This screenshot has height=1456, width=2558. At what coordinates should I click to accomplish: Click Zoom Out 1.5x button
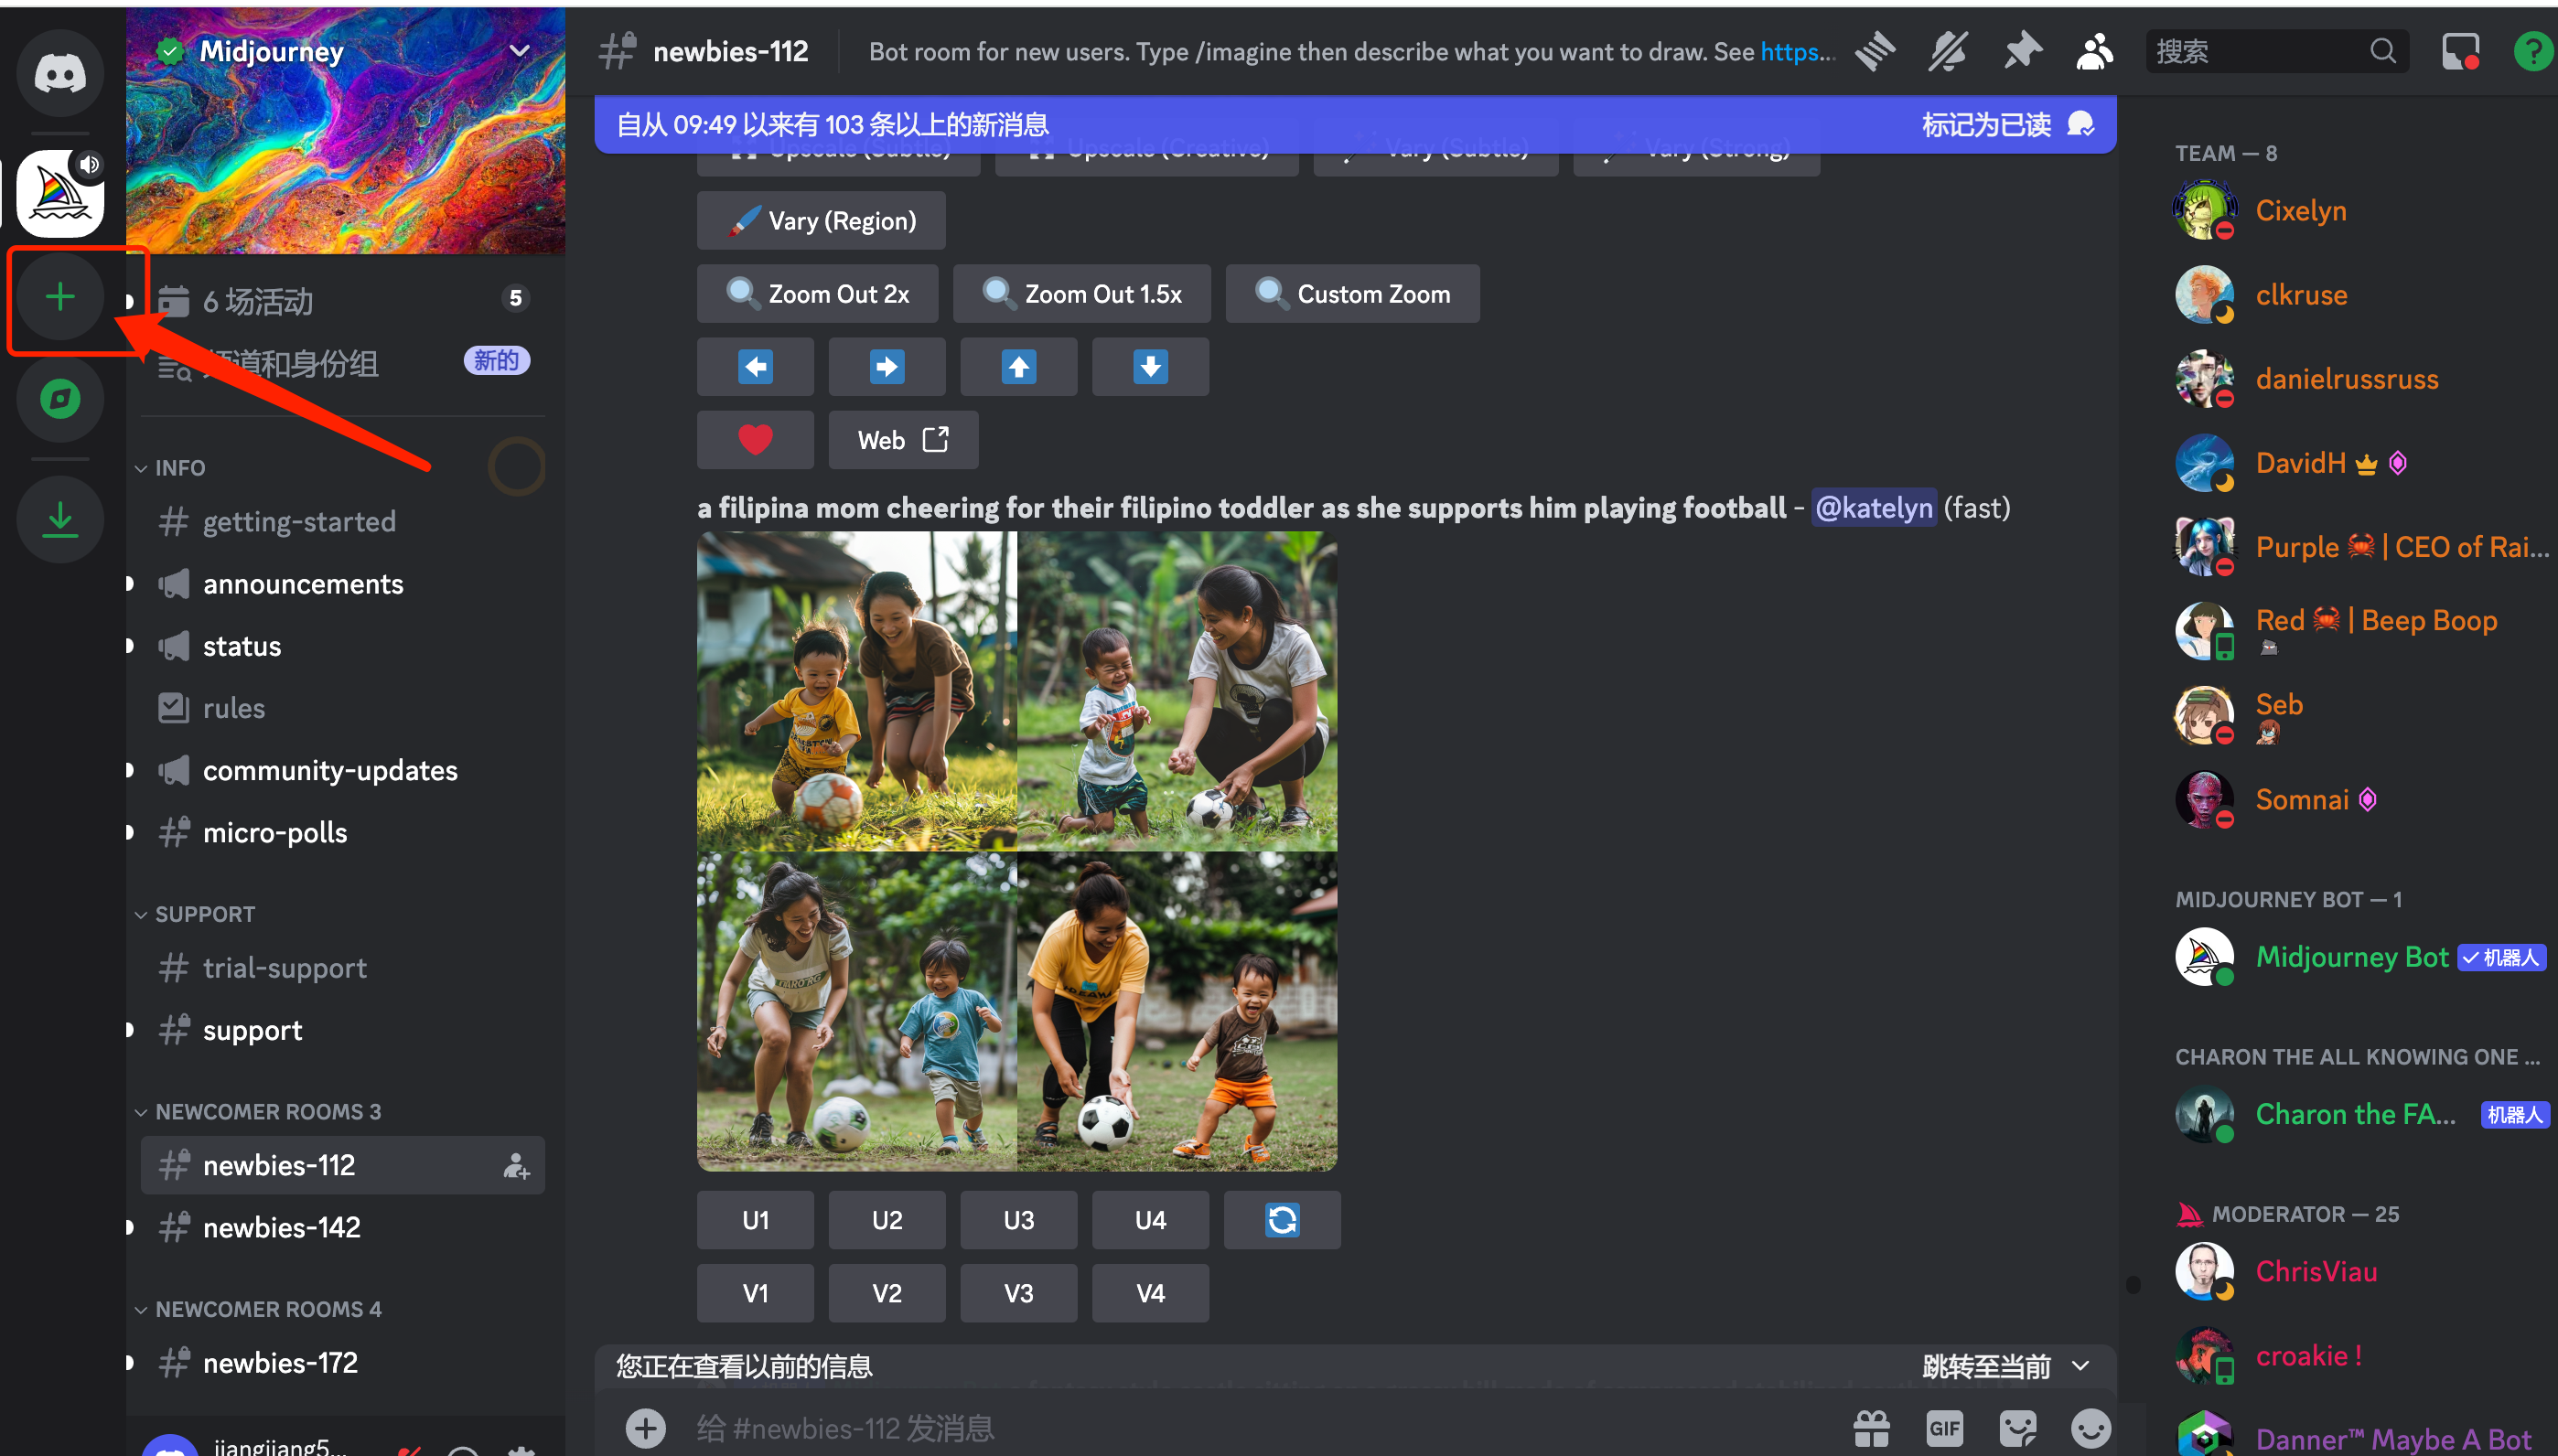point(1082,294)
